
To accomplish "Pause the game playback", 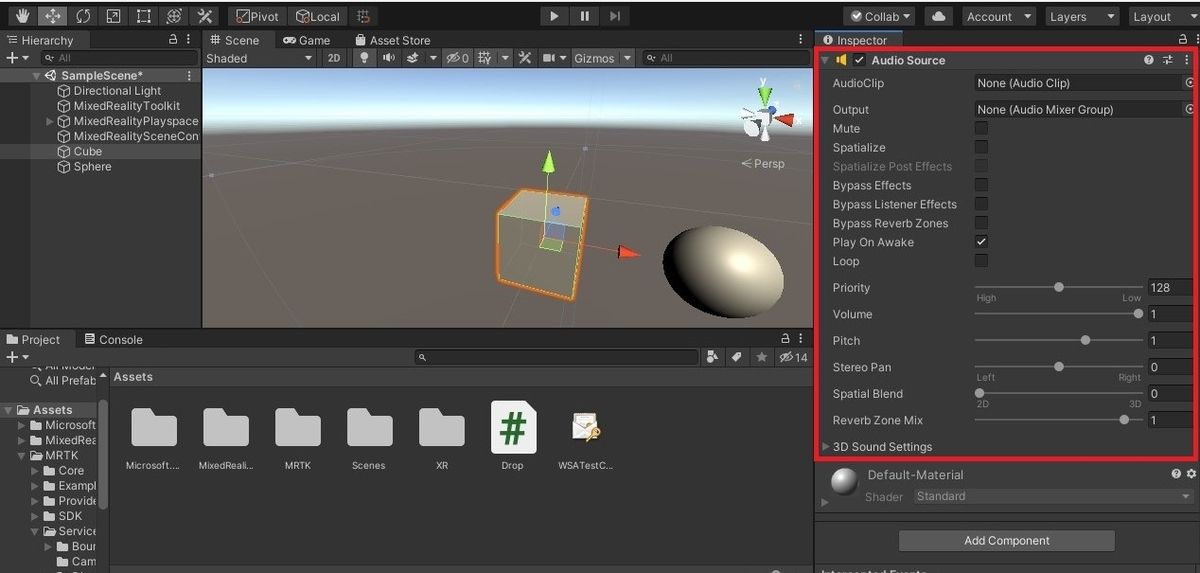I will point(584,16).
